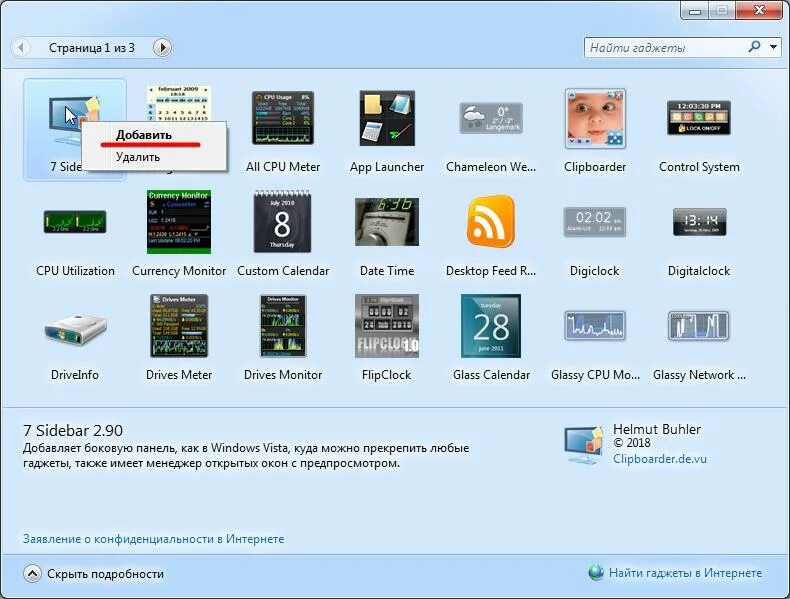
Task: Click the Control System label text
Action: pos(699,167)
